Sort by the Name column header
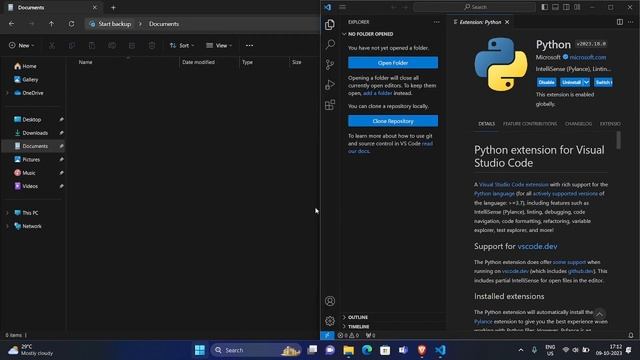Screen dimensions: 640x360 point(85,62)
